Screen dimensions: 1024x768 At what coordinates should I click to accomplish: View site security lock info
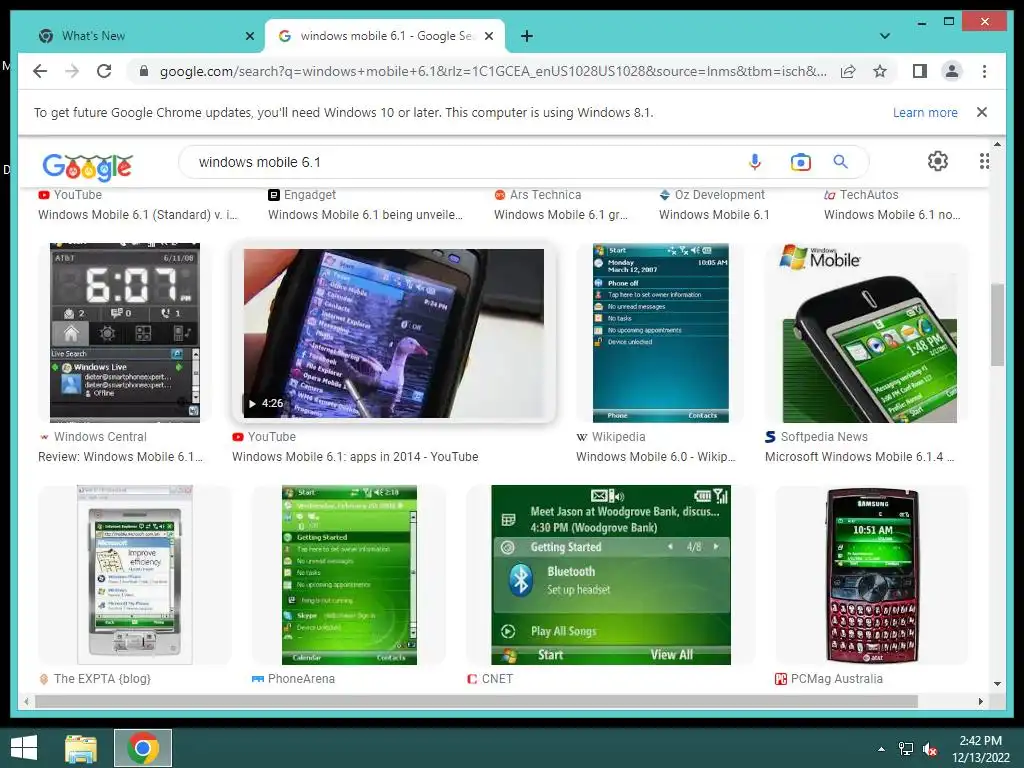point(144,71)
